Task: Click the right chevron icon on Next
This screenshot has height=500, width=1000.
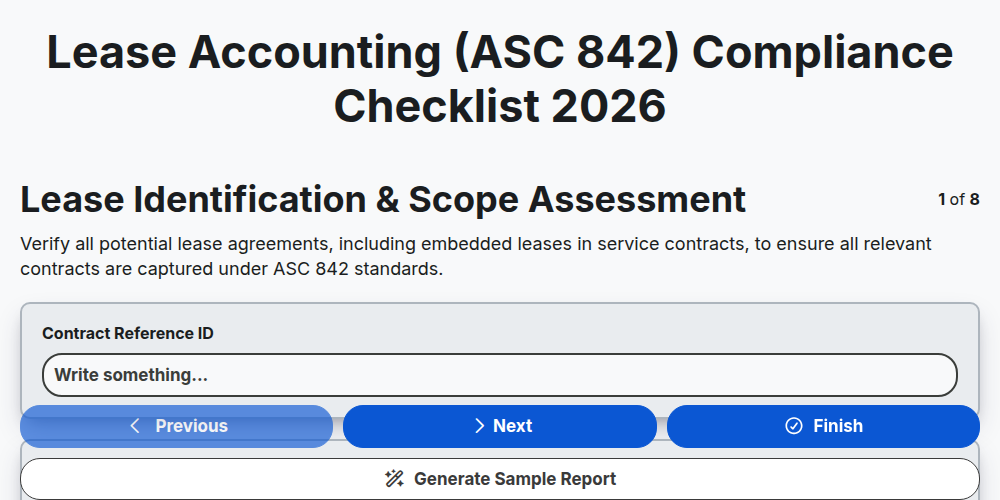Action: coord(480,426)
